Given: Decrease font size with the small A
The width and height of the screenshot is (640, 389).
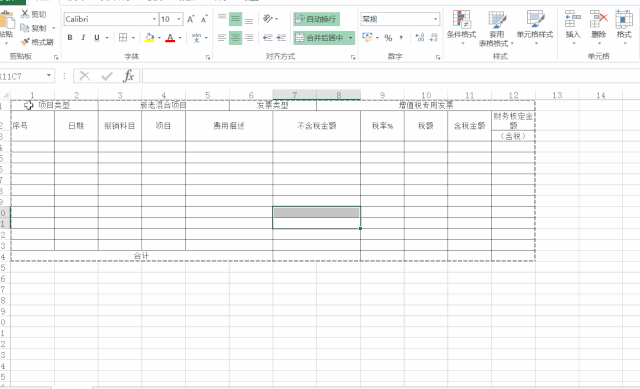Looking at the screenshot, I should point(204,19).
